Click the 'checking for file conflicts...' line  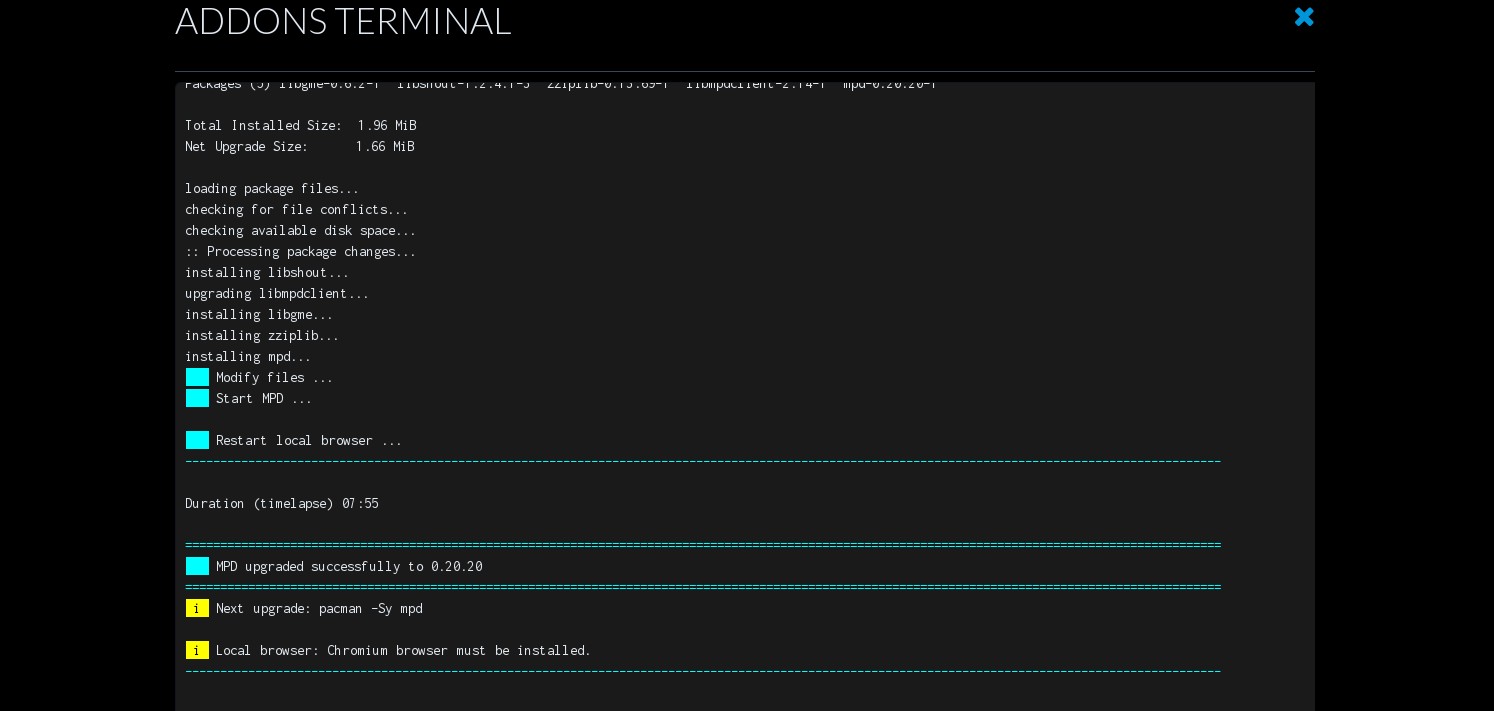tap(296, 209)
